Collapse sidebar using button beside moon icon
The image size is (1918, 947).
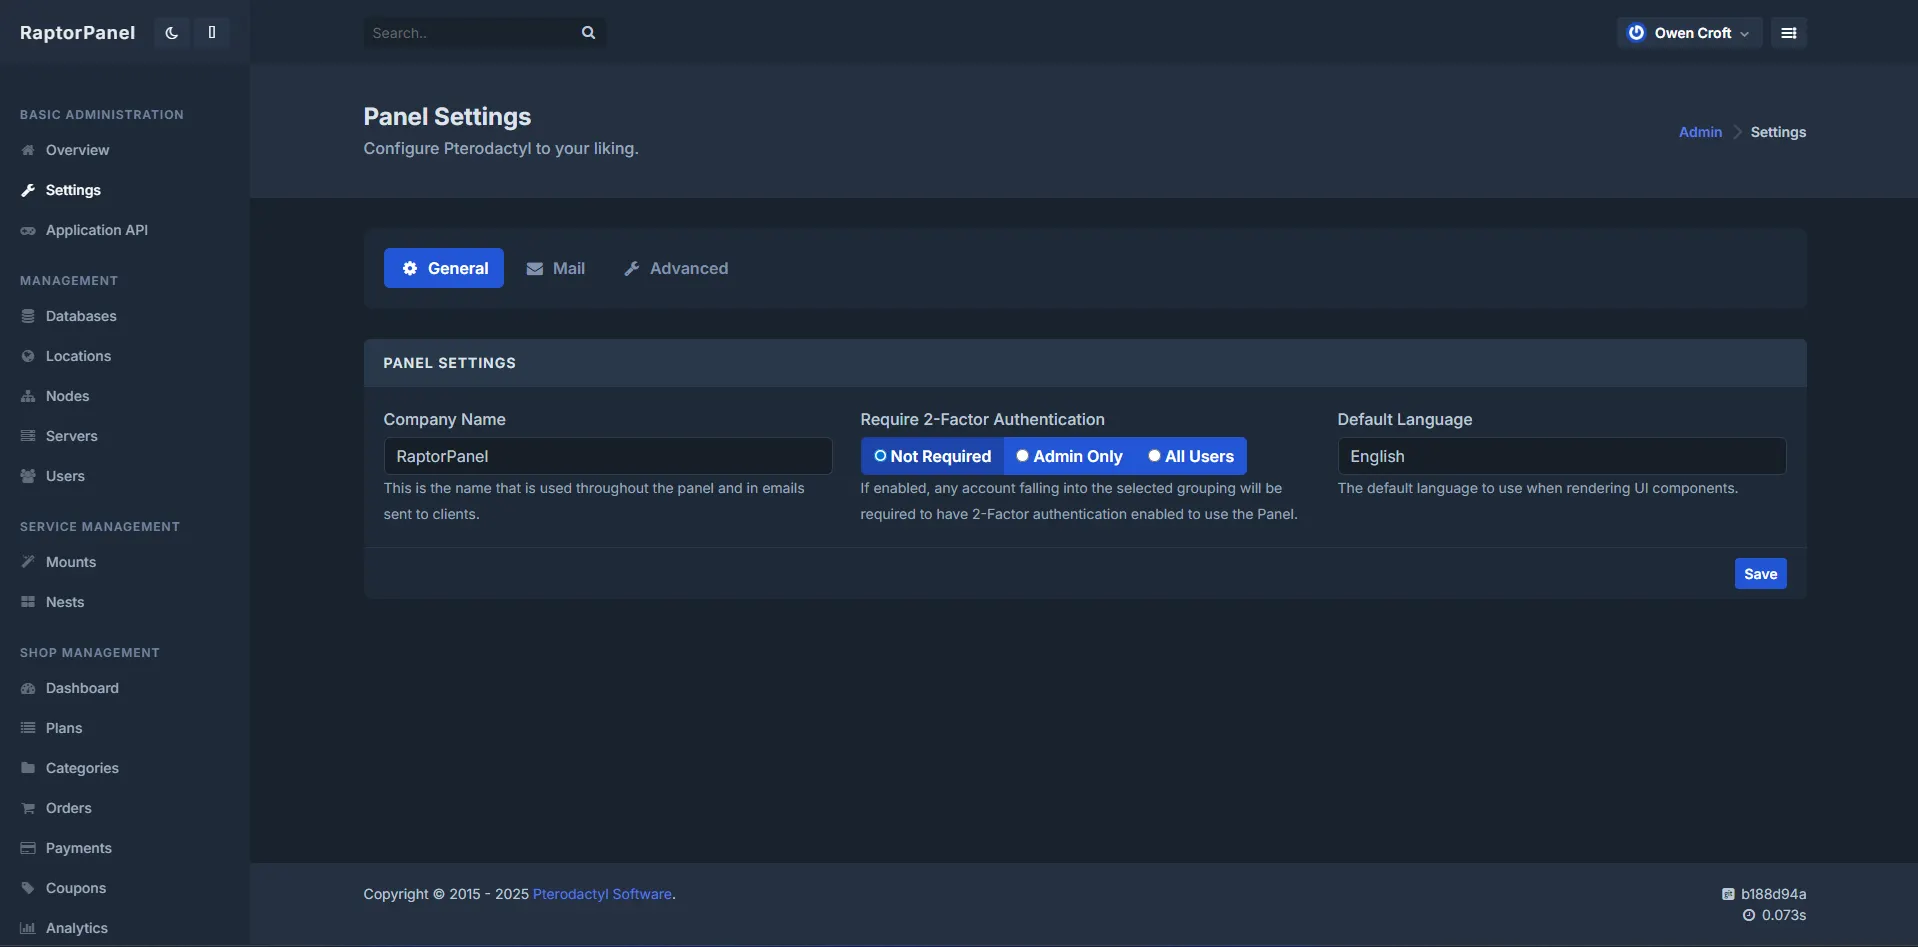point(212,33)
